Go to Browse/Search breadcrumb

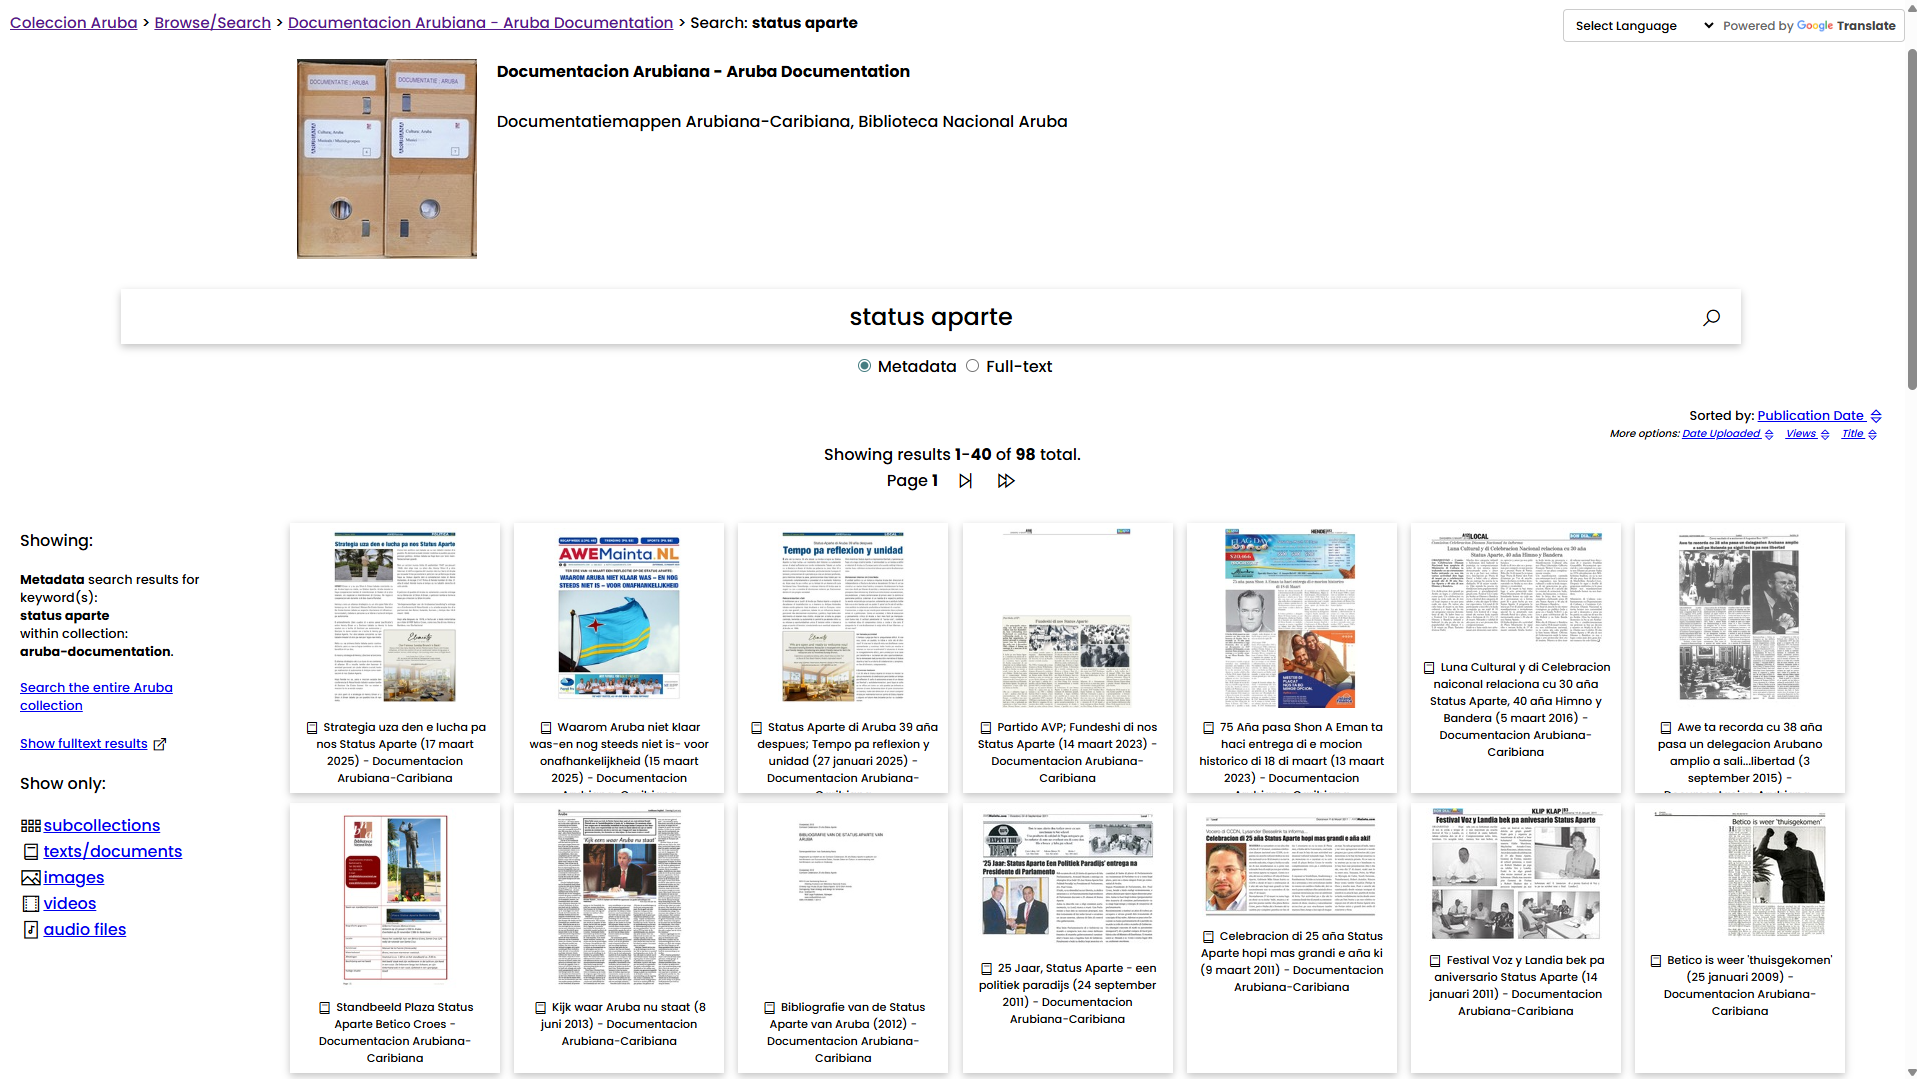212,23
